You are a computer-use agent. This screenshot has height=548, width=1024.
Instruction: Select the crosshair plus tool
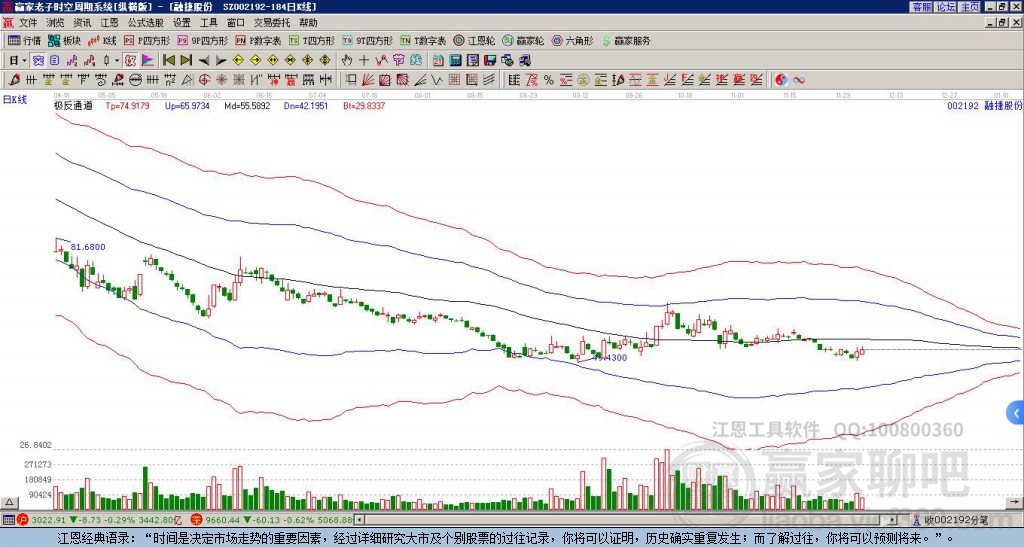click(364, 61)
